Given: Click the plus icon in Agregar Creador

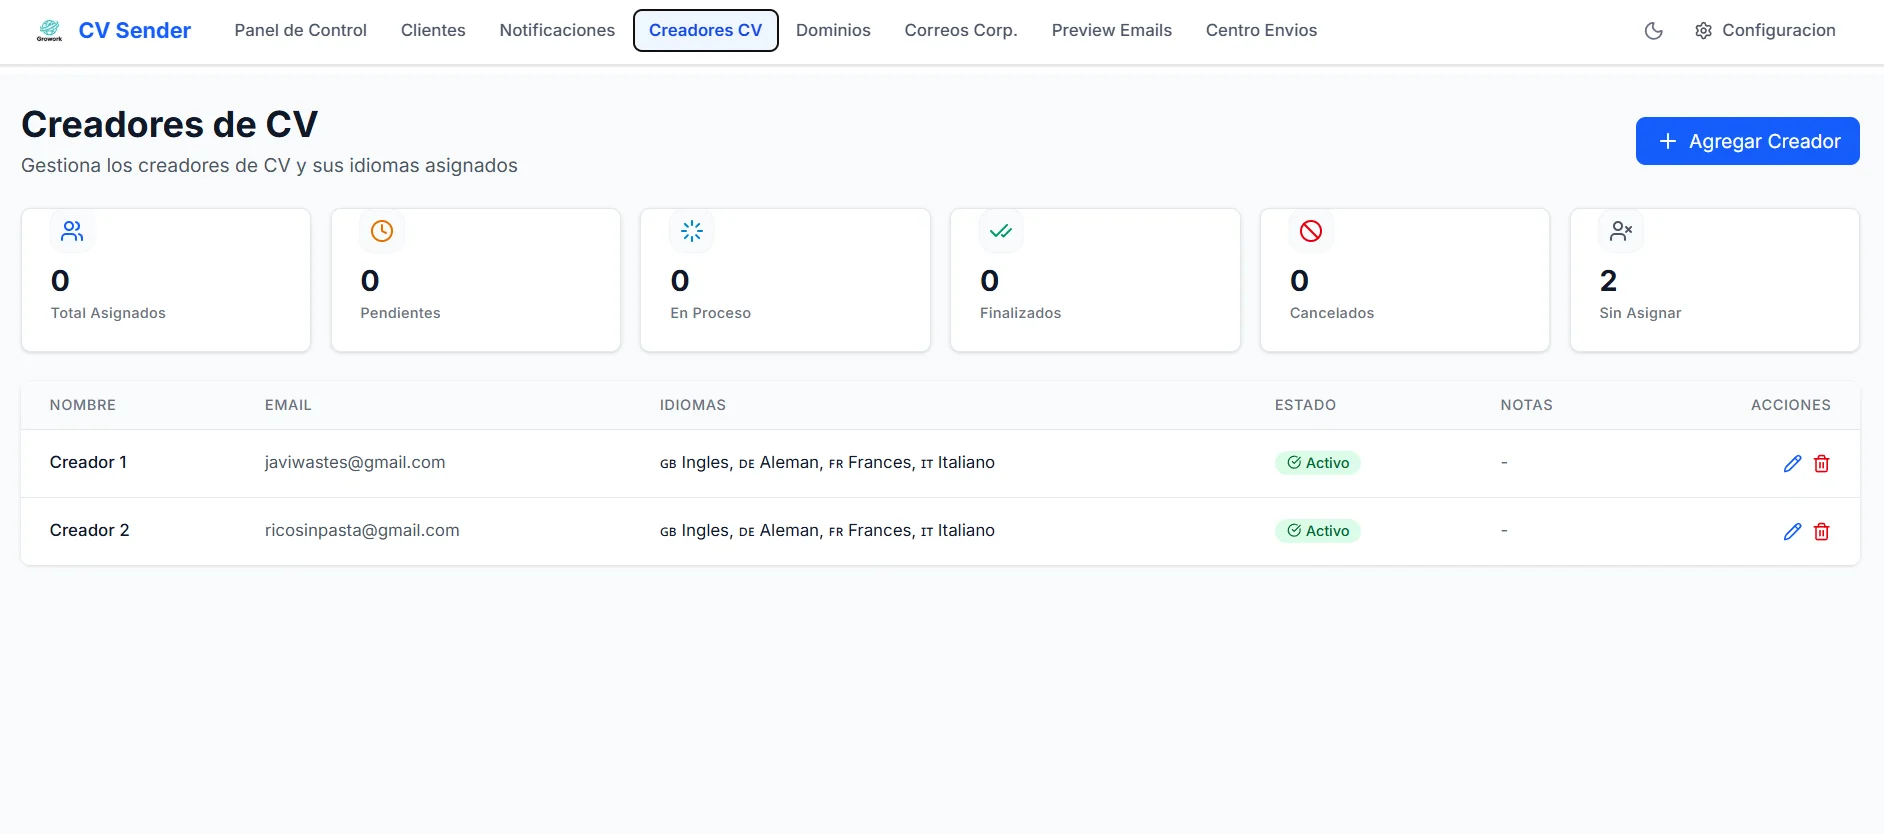Looking at the screenshot, I should click(x=1668, y=141).
